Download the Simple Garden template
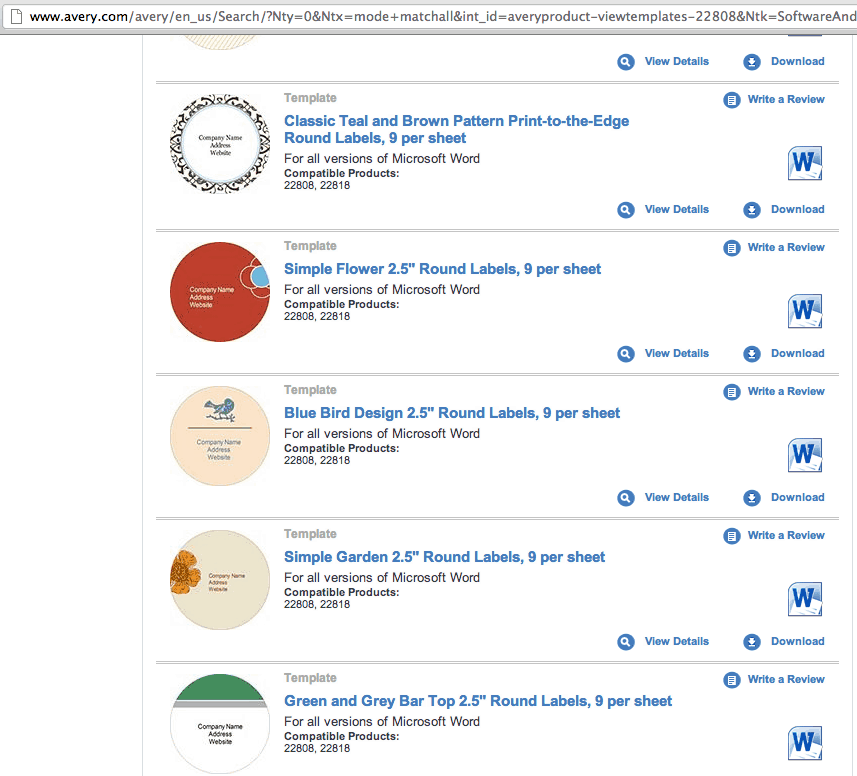The image size is (857, 776). point(797,642)
